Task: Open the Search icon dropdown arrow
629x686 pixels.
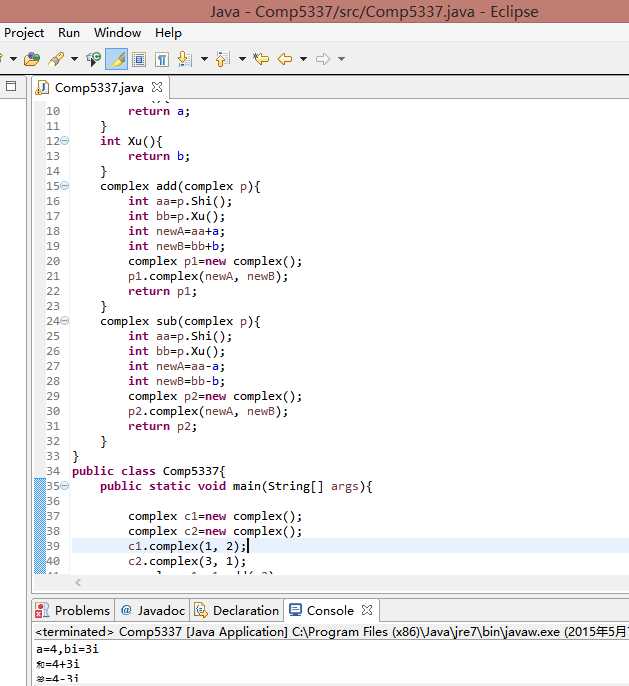Action: point(74,59)
